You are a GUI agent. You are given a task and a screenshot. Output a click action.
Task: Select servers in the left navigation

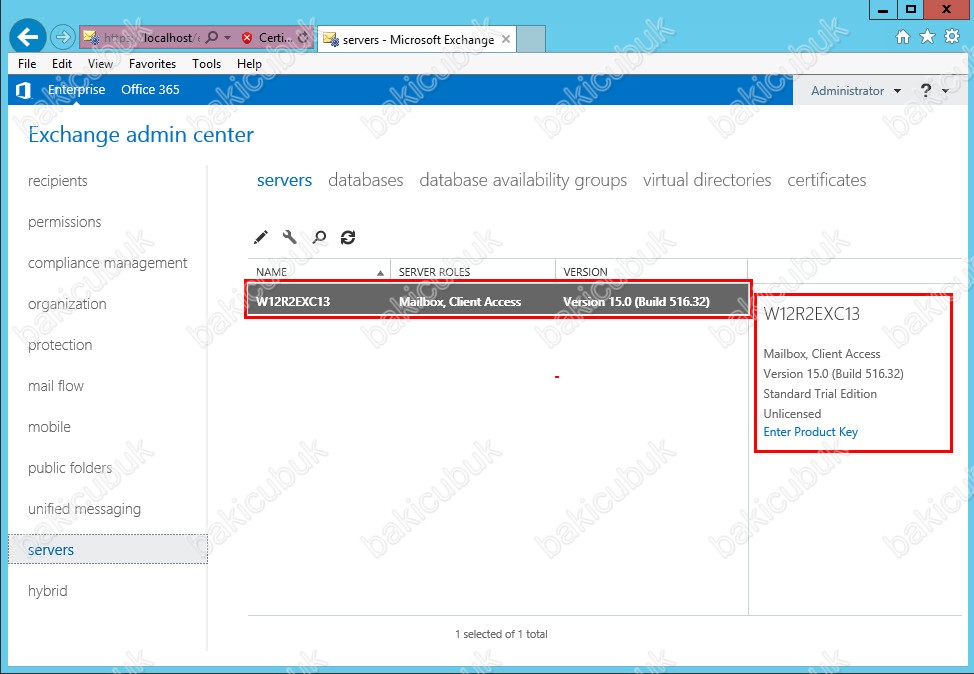pos(107,549)
